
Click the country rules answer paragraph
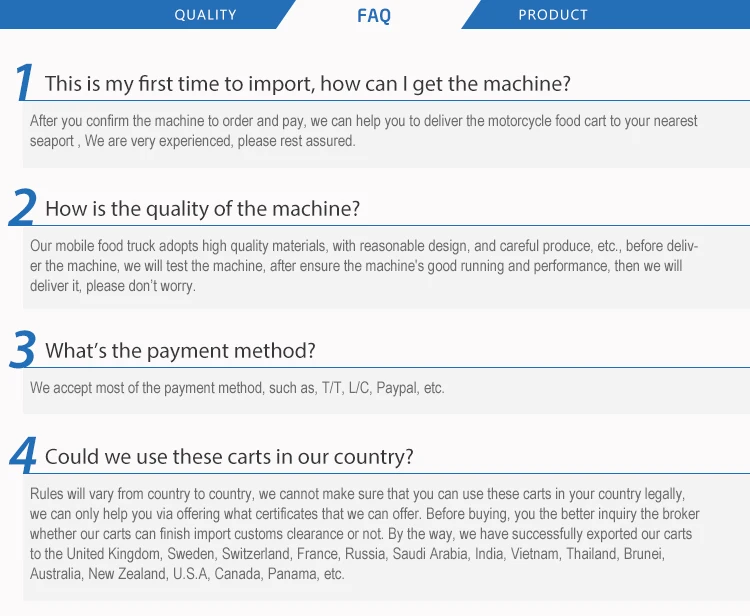363,534
